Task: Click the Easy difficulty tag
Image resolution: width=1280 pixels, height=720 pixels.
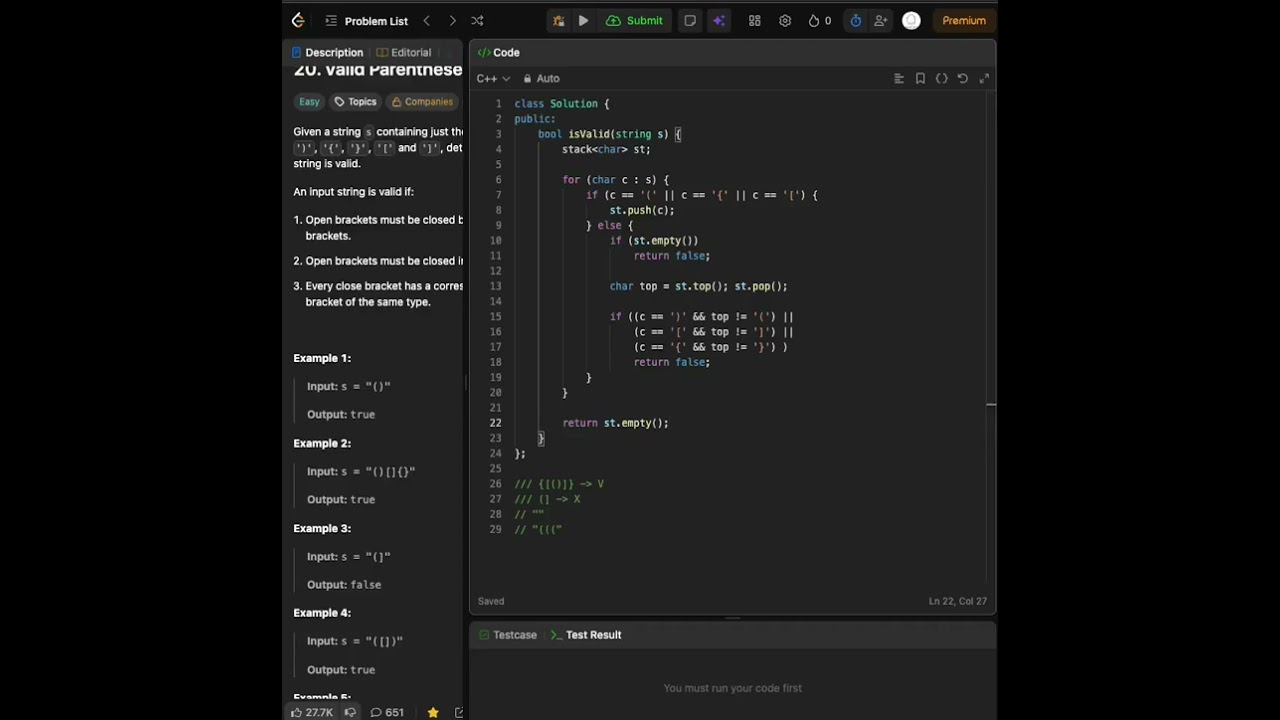Action: pyautogui.click(x=309, y=102)
